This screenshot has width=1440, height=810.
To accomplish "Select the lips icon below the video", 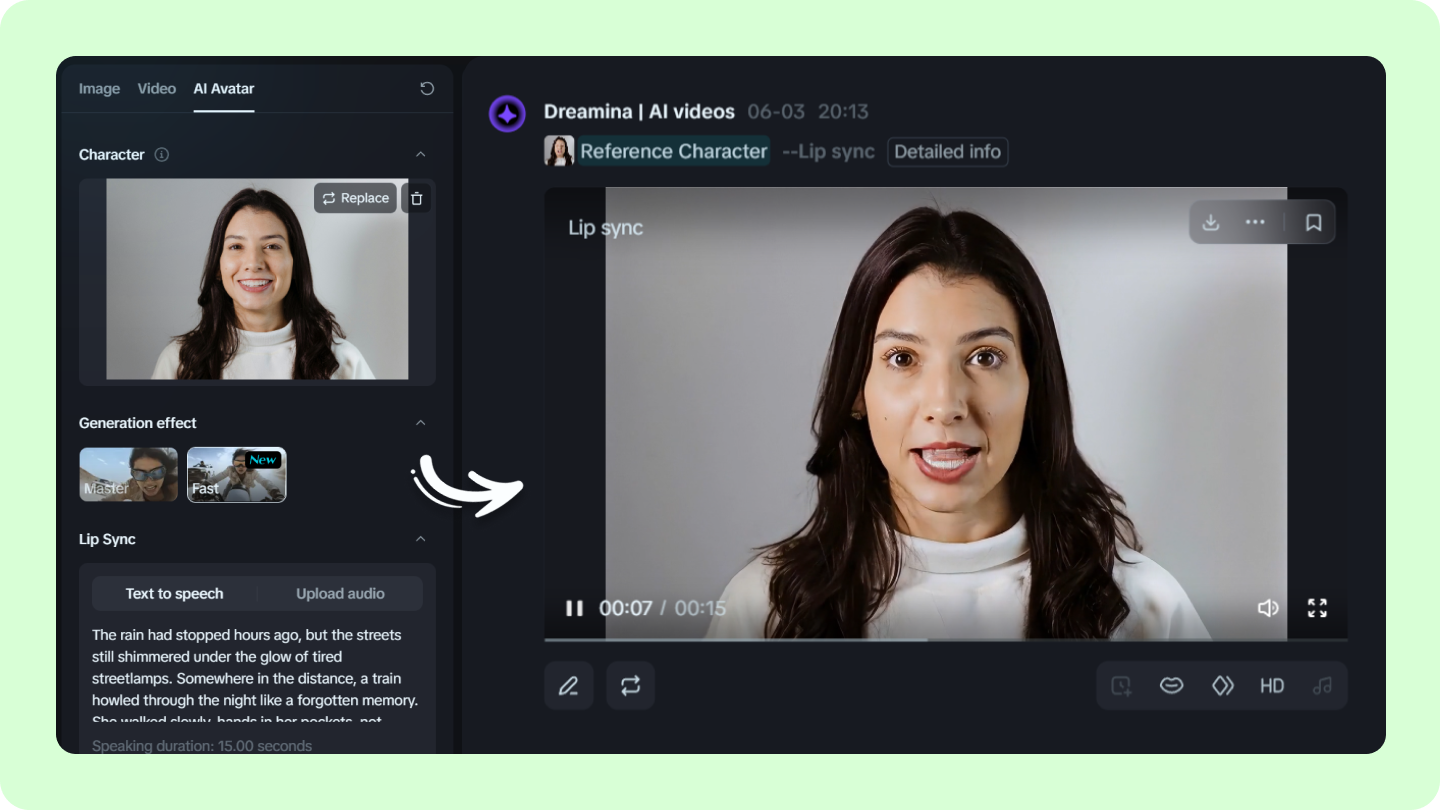I will click(x=1171, y=685).
